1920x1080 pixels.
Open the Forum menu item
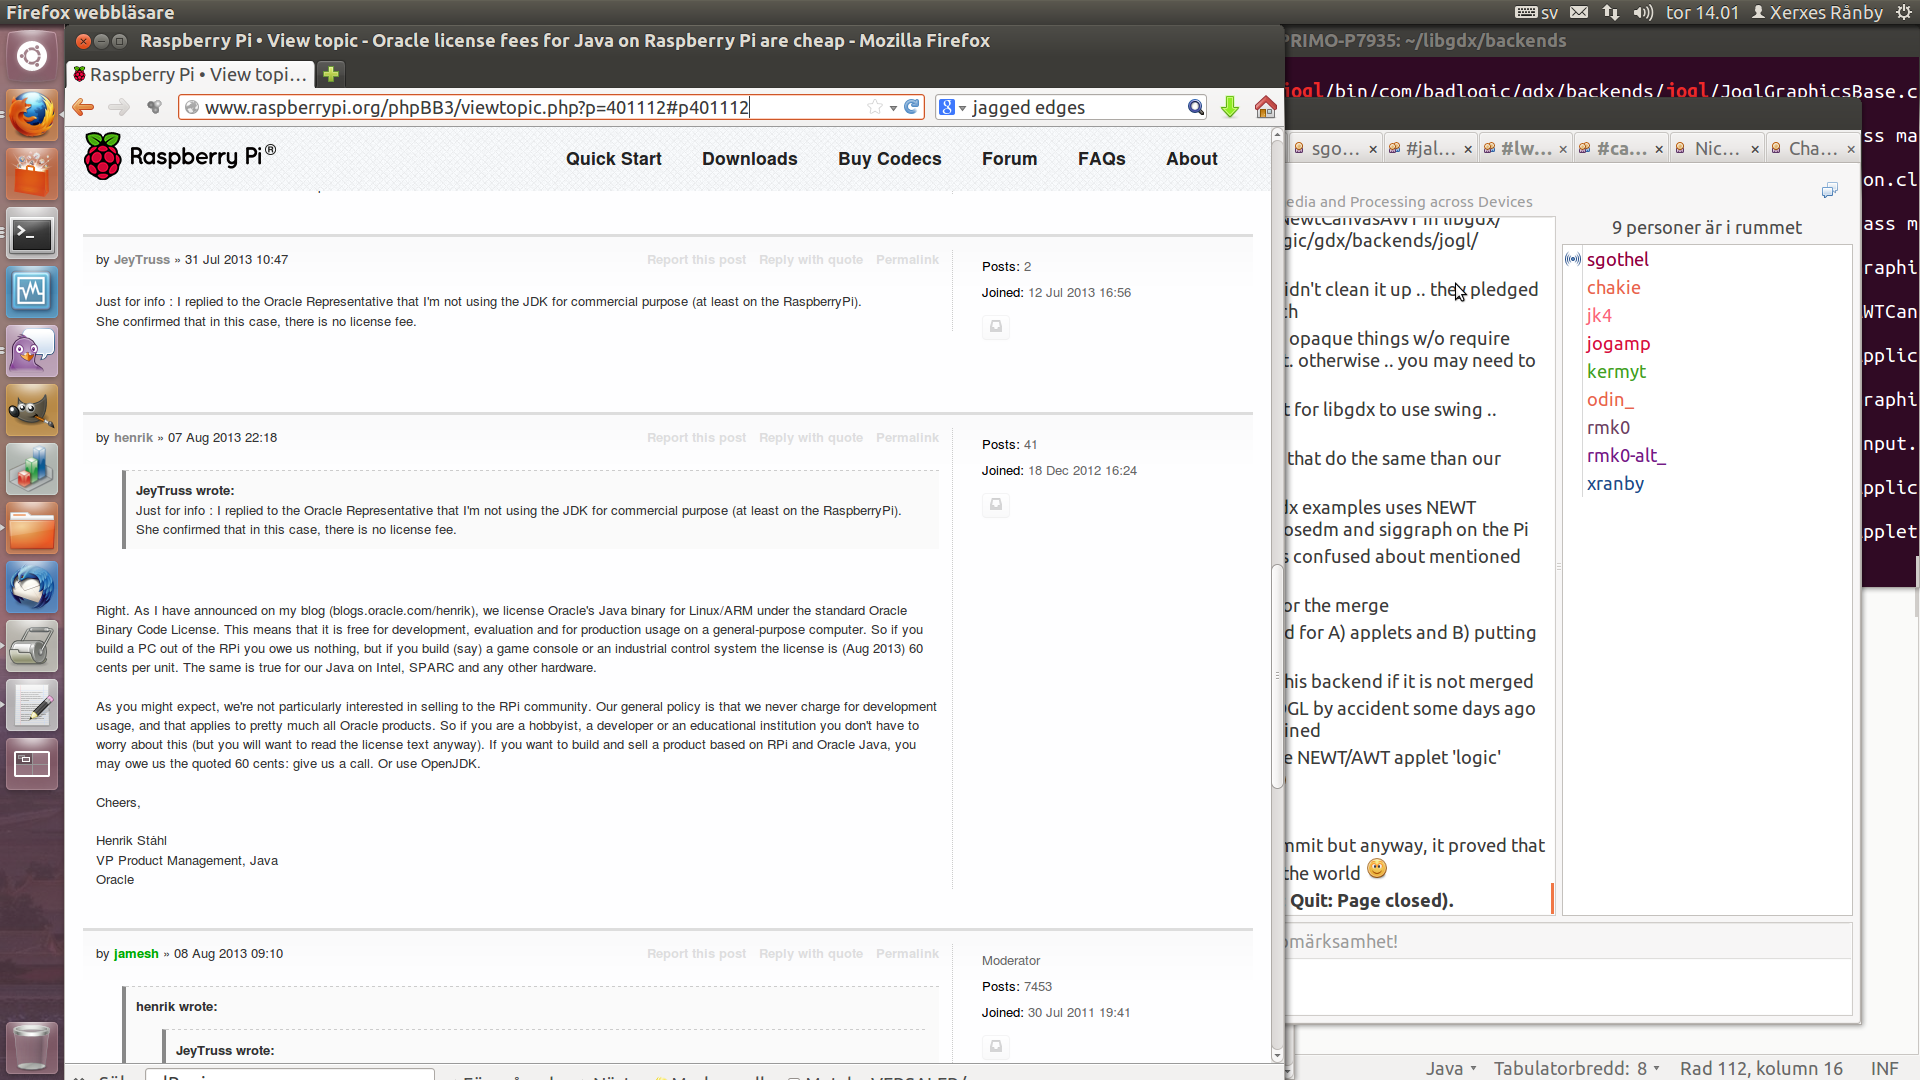(1009, 159)
